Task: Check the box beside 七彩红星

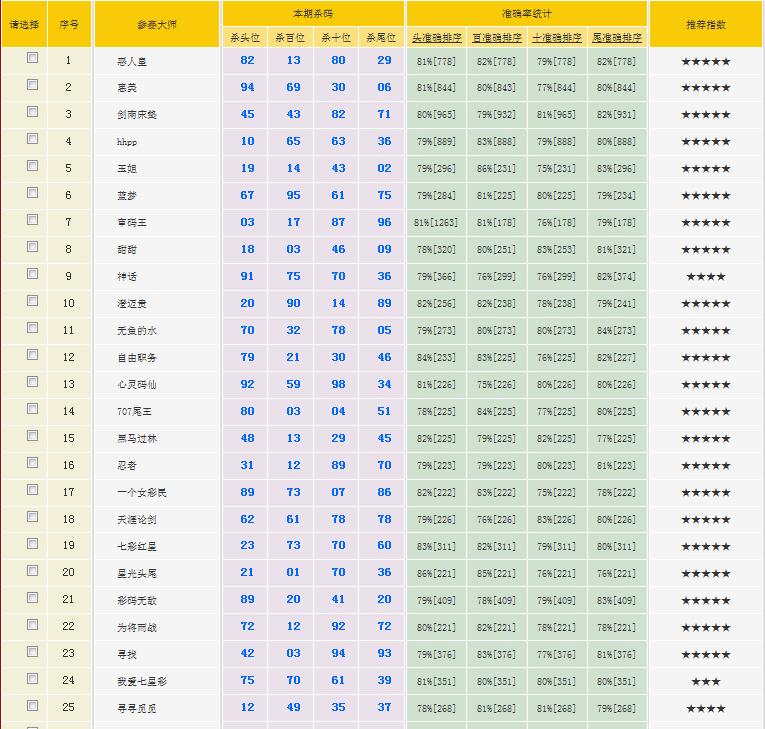Action: 33,544
